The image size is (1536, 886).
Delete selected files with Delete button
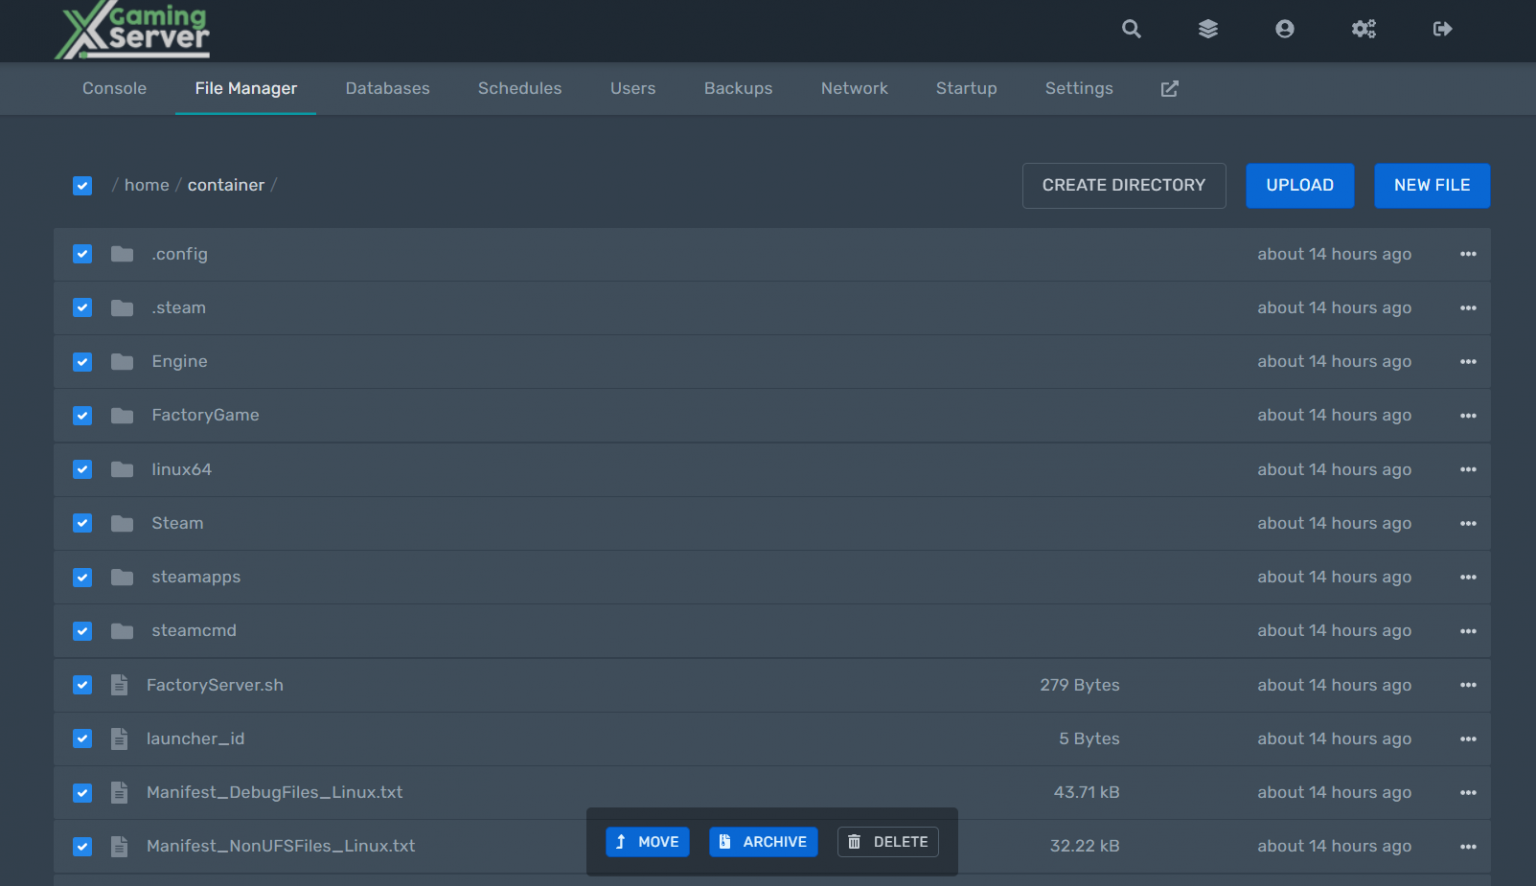click(888, 842)
